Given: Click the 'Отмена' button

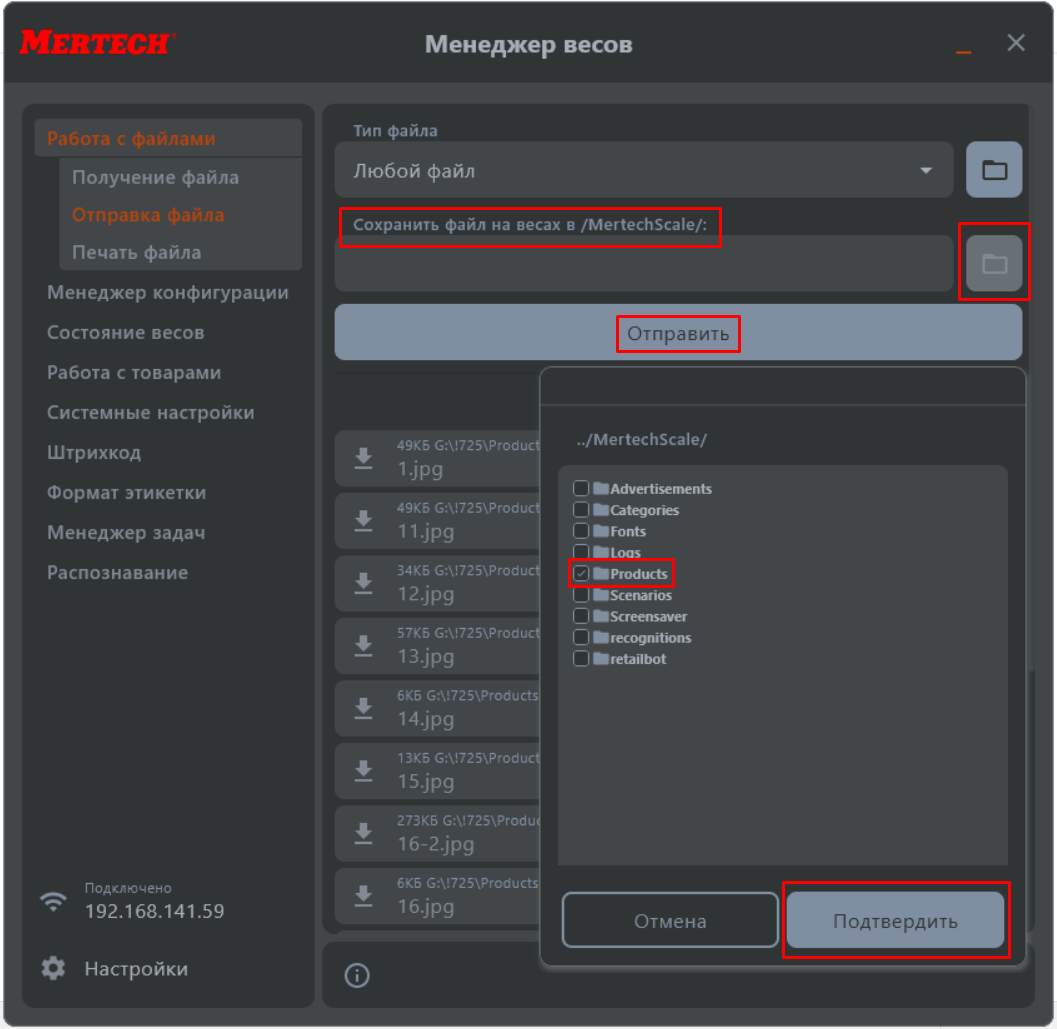Looking at the screenshot, I should [x=670, y=921].
